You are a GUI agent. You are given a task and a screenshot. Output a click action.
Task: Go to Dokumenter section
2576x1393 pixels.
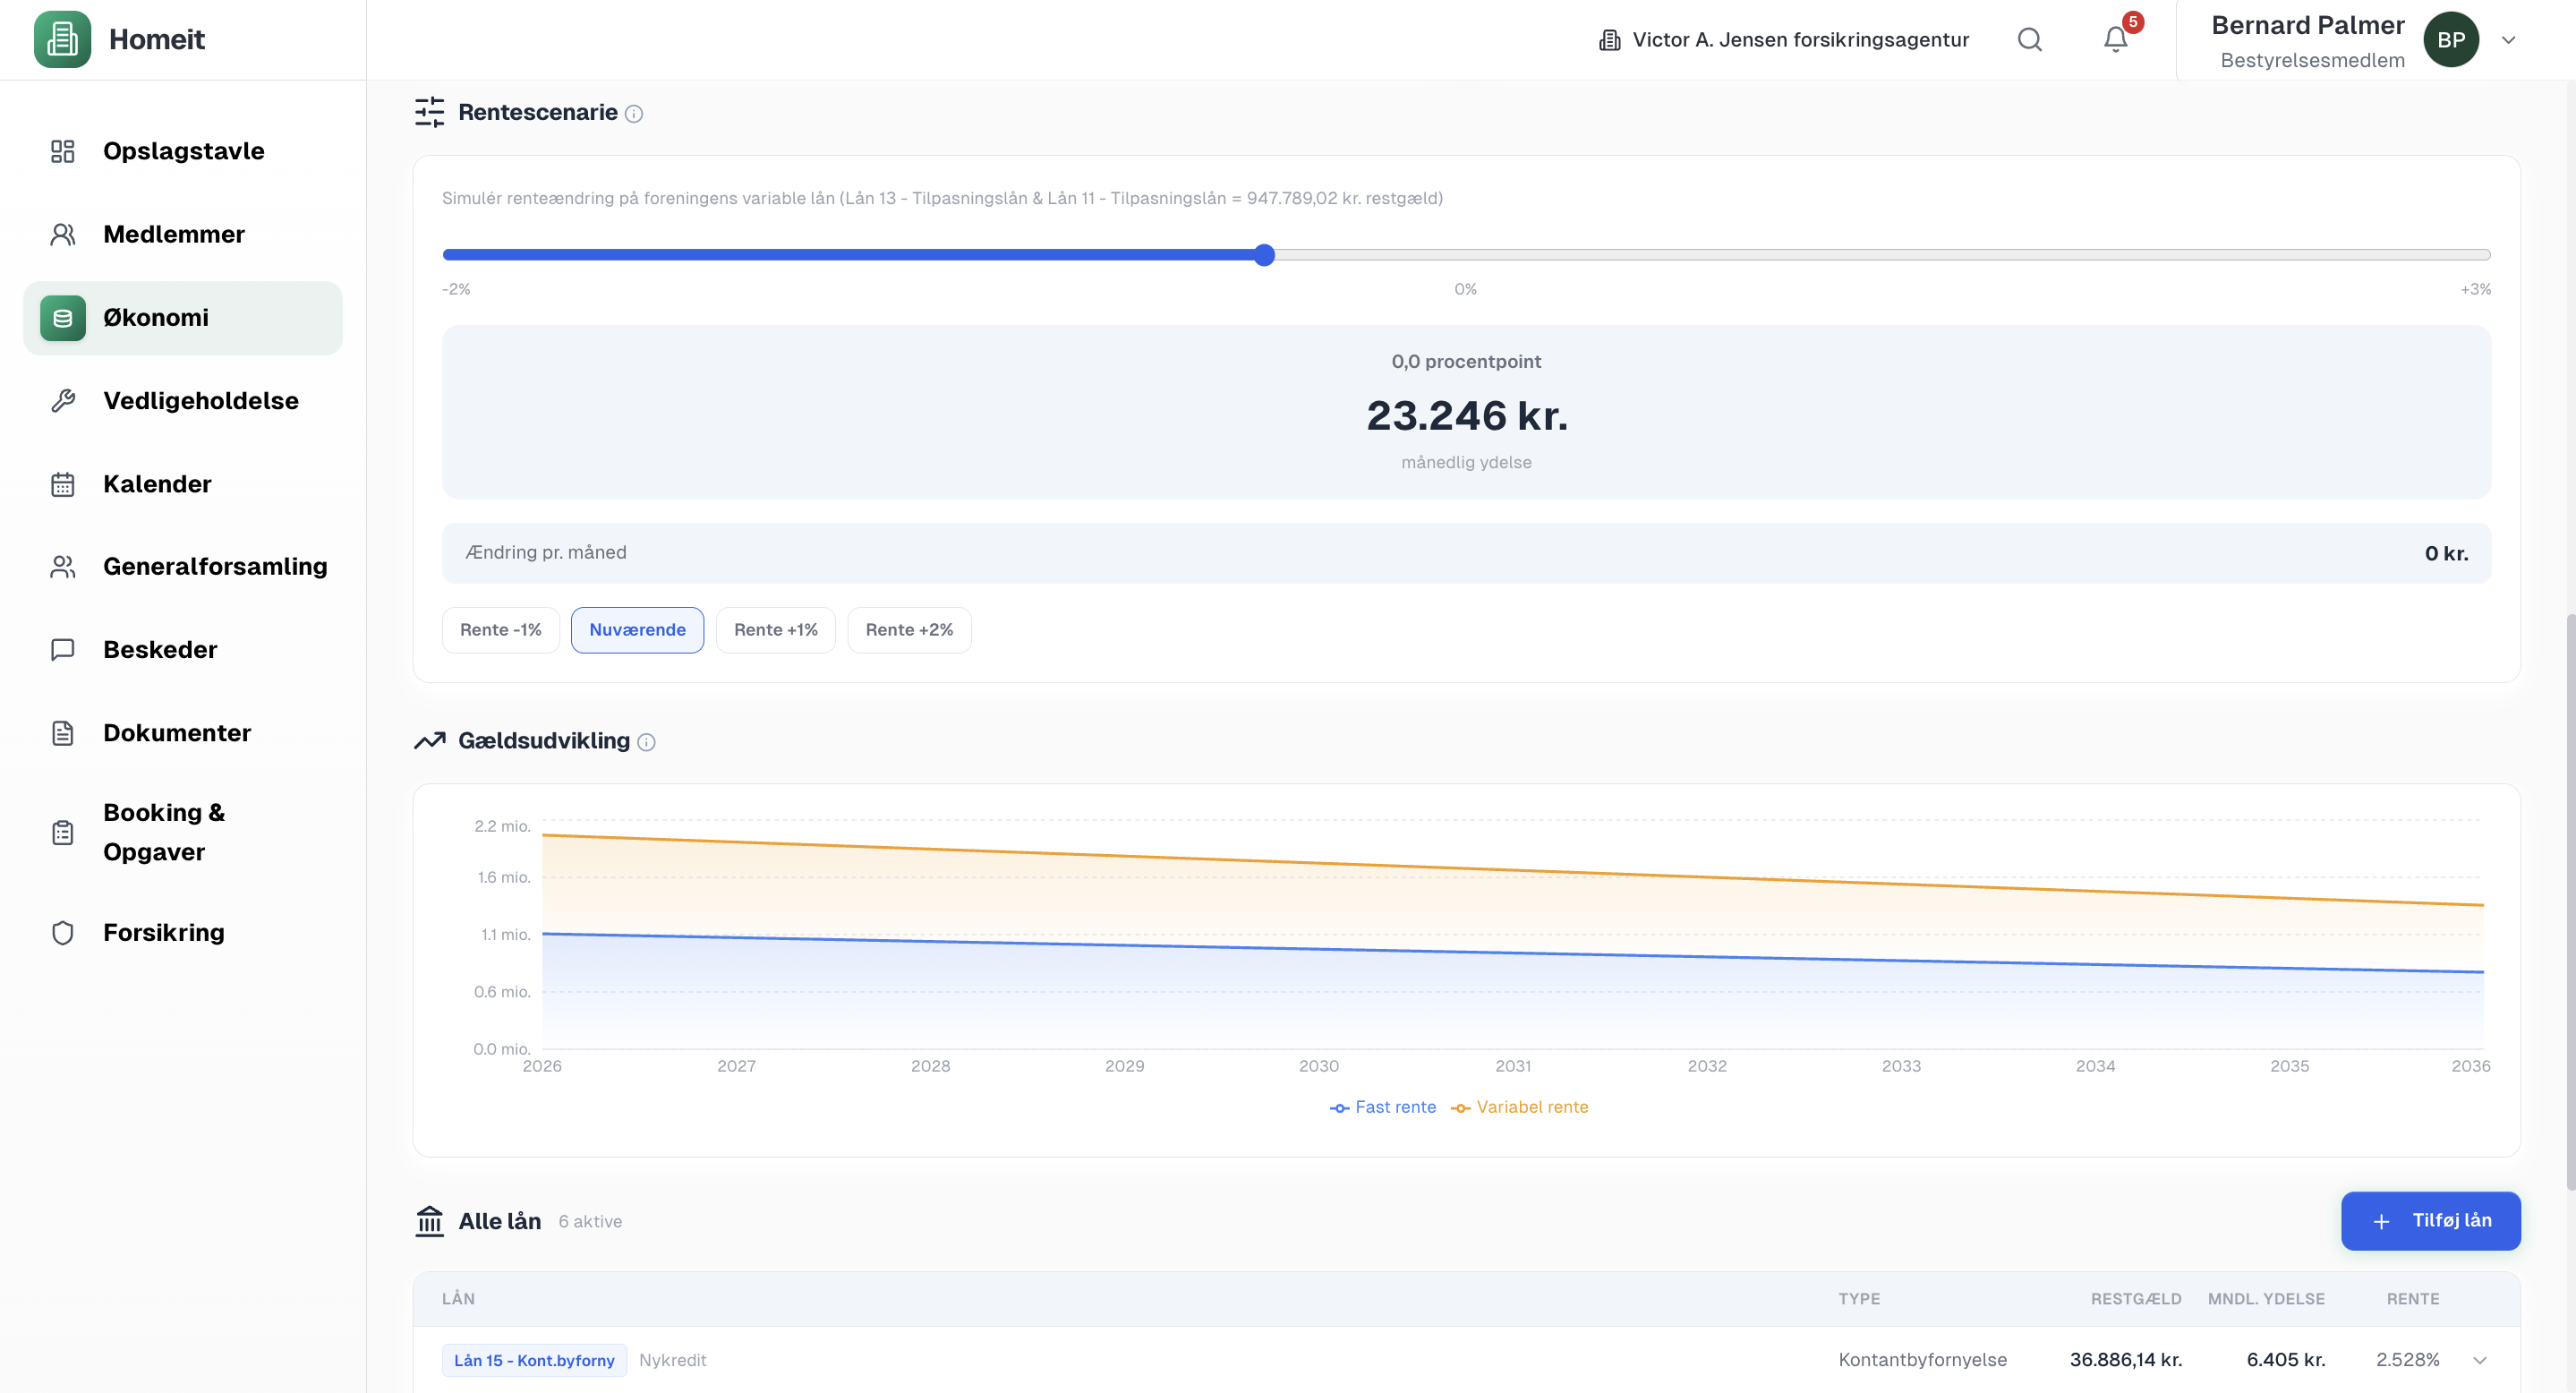tap(176, 733)
